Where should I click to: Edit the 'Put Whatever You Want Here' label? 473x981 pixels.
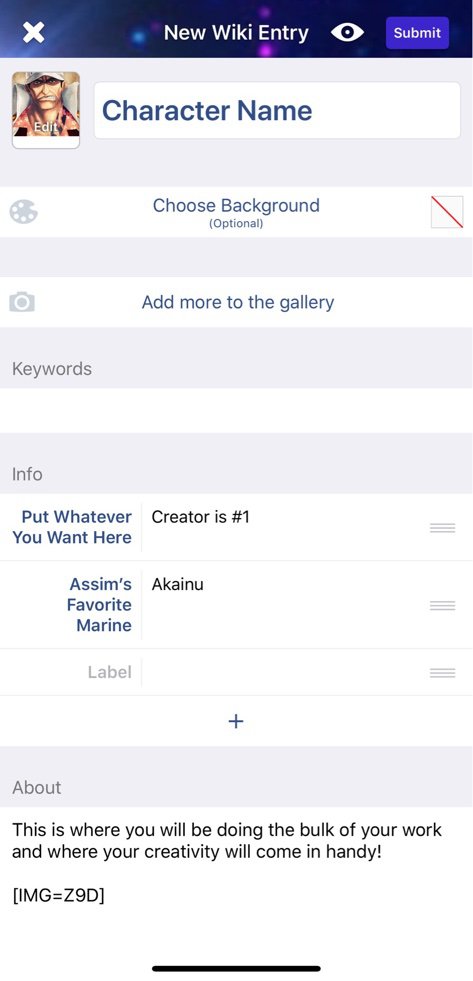(76, 527)
